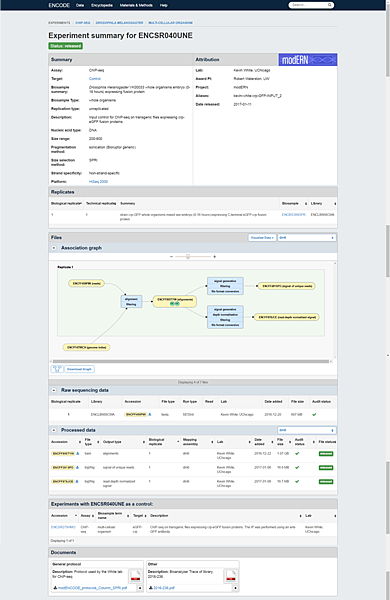Open the Help menu
Image resolution: width=390 pixels, height=600 pixels.
tap(163, 5)
